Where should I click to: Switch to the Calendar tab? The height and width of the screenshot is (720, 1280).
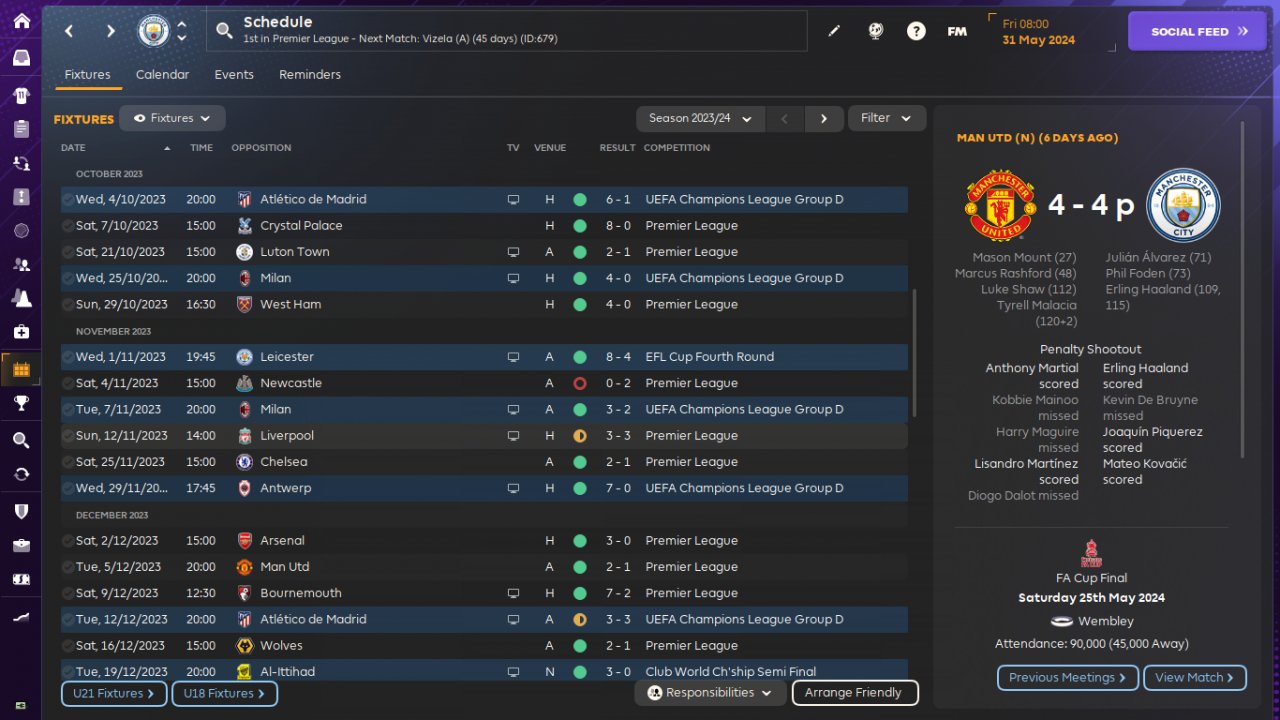click(x=162, y=75)
